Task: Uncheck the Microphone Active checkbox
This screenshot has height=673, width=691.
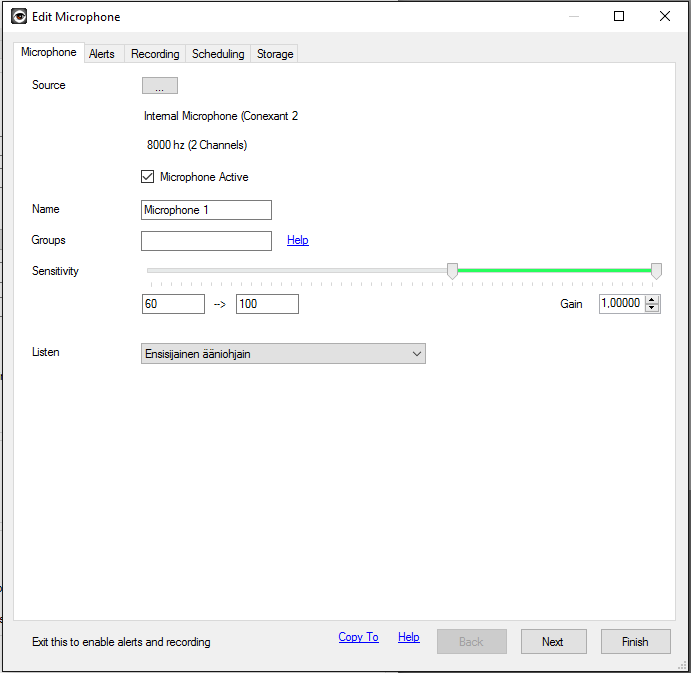Action: [148, 177]
